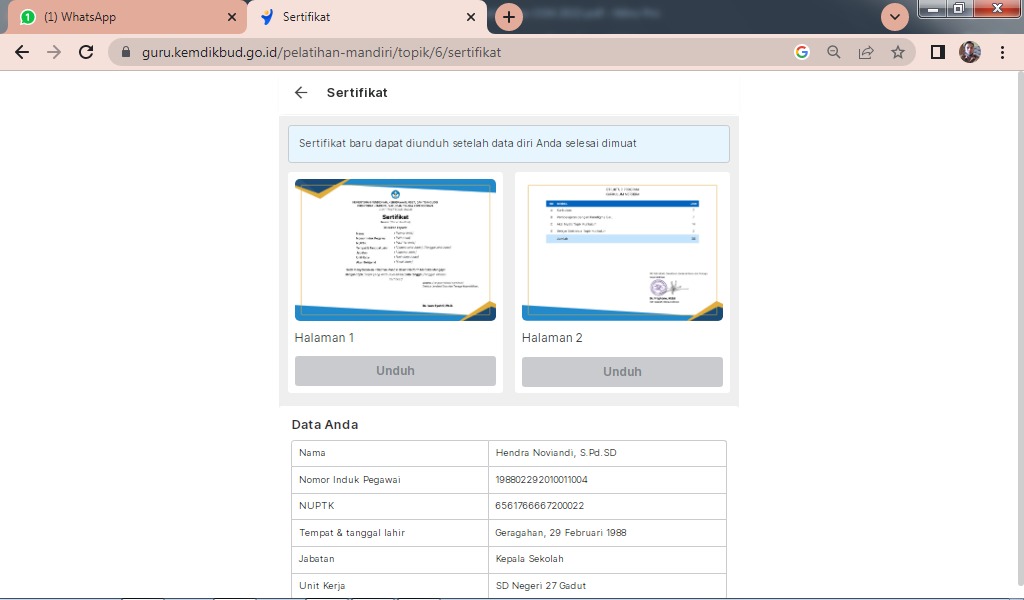Open the Chrome profile avatar

(x=969, y=52)
